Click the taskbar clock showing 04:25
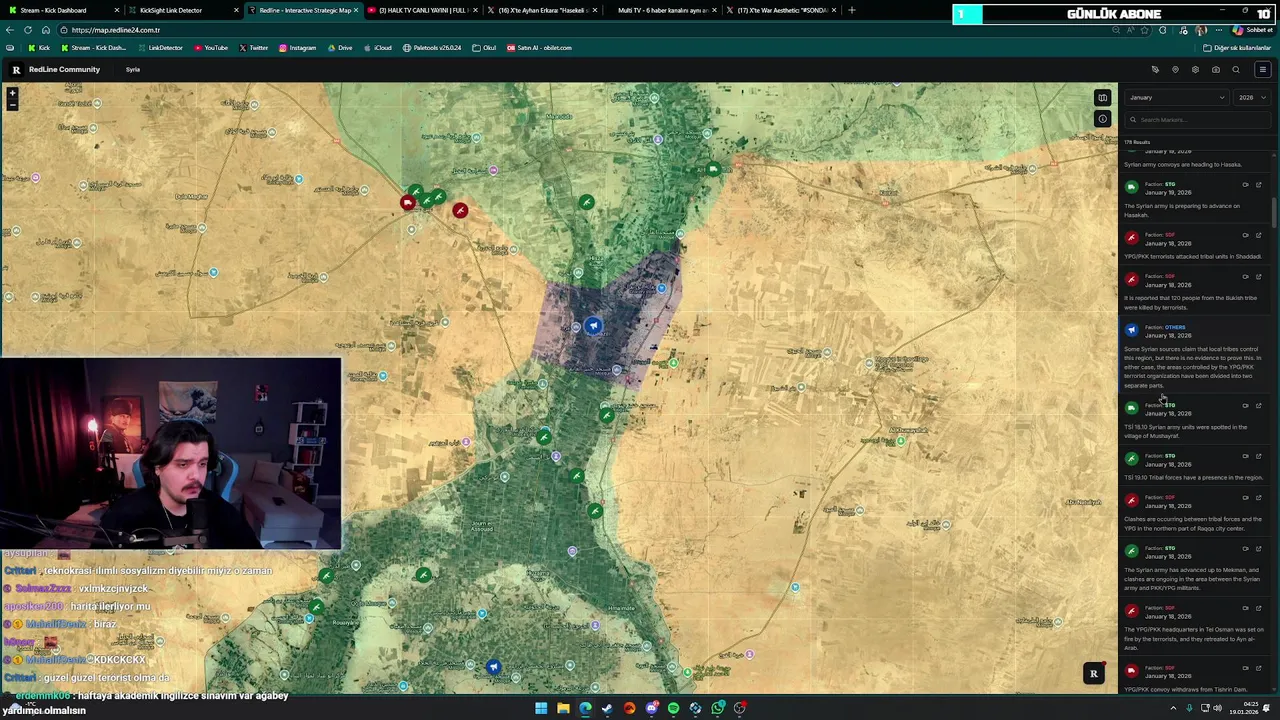Image resolution: width=1280 pixels, height=720 pixels. click(1244, 708)
